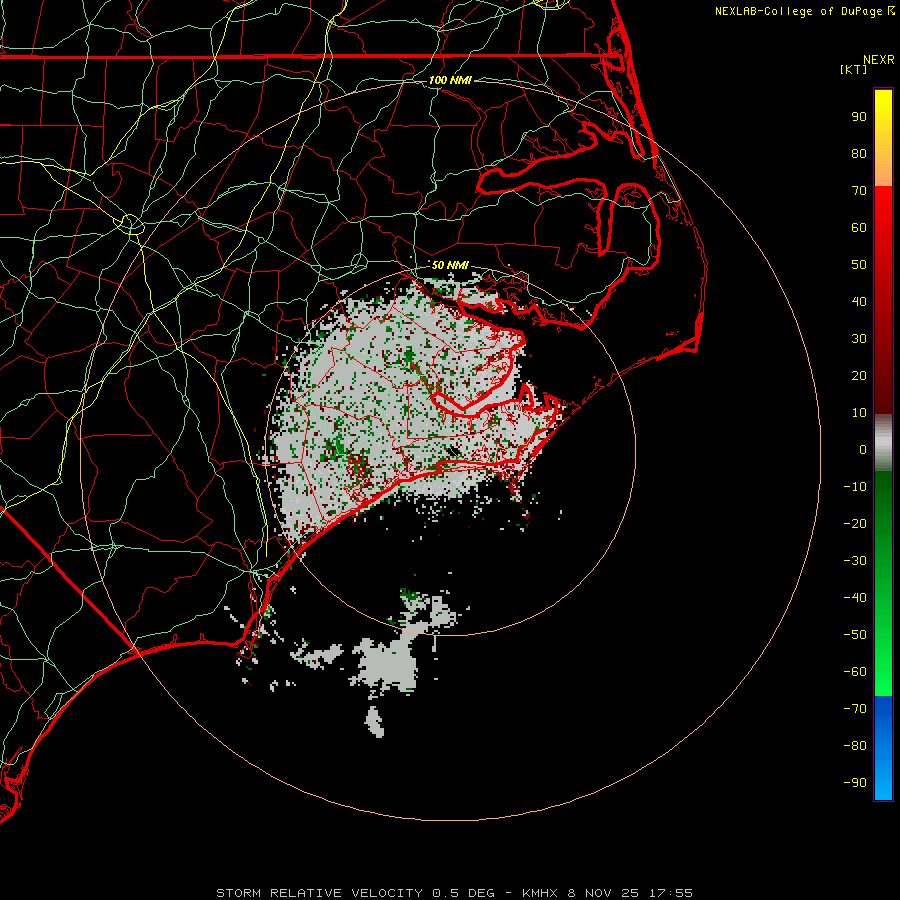
Task: Click the 50 NMI range ring label
Action: click(x=450, y=265)
